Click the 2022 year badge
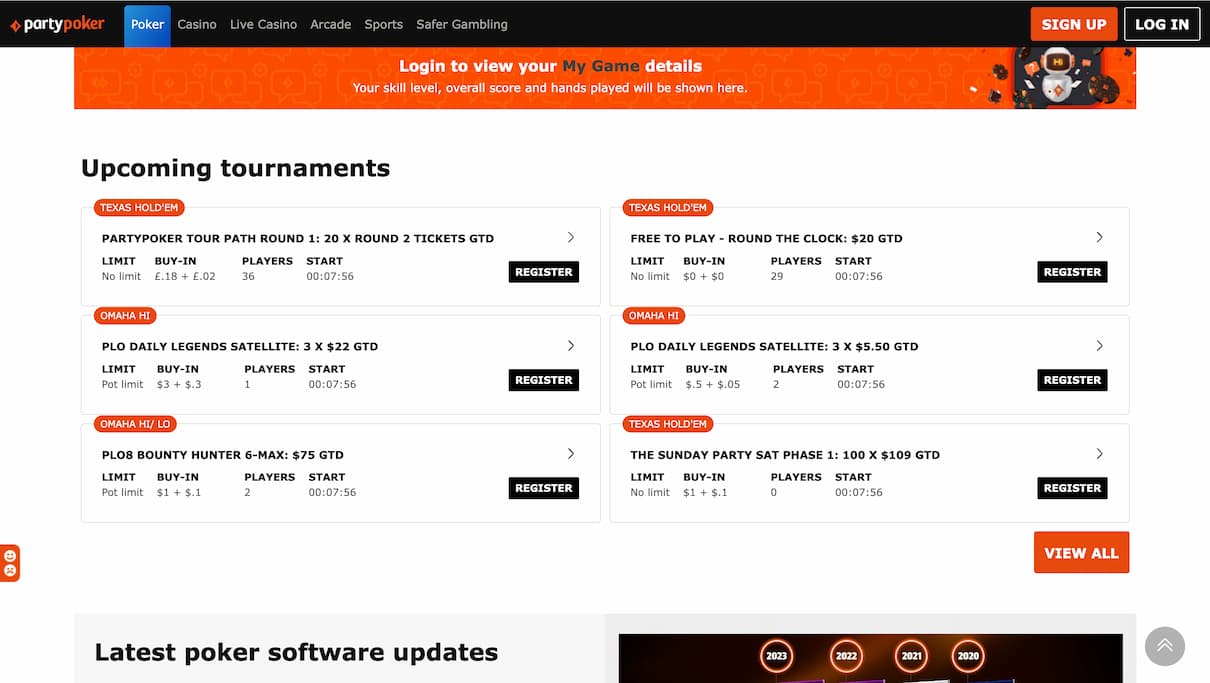The height and width of the screenshot is (683, 1210). (x=846, y=656)
